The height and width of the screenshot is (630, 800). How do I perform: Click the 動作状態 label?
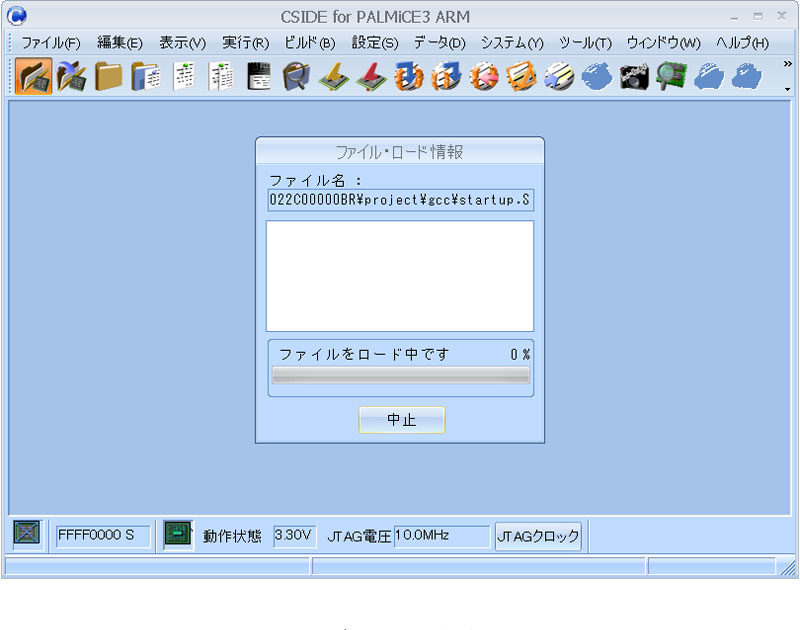click(x=232, y=536)
